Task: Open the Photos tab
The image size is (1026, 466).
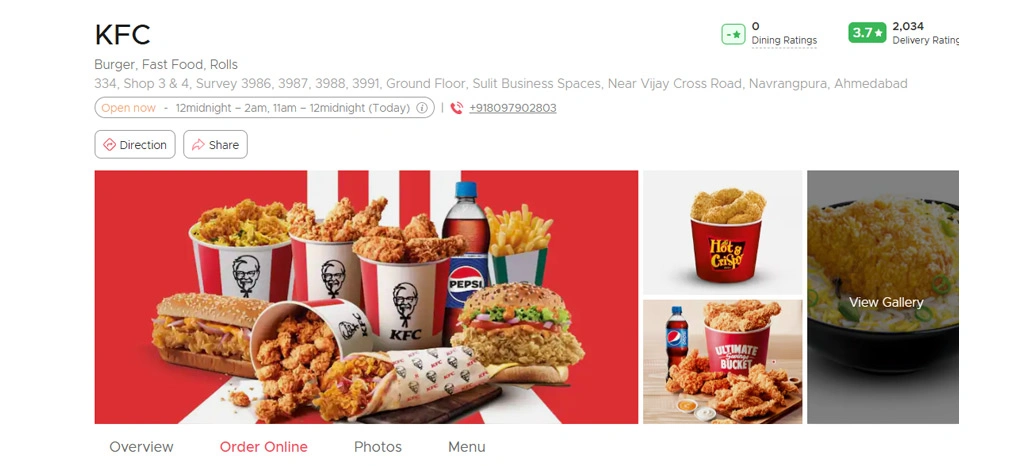Action: point(378,447)
